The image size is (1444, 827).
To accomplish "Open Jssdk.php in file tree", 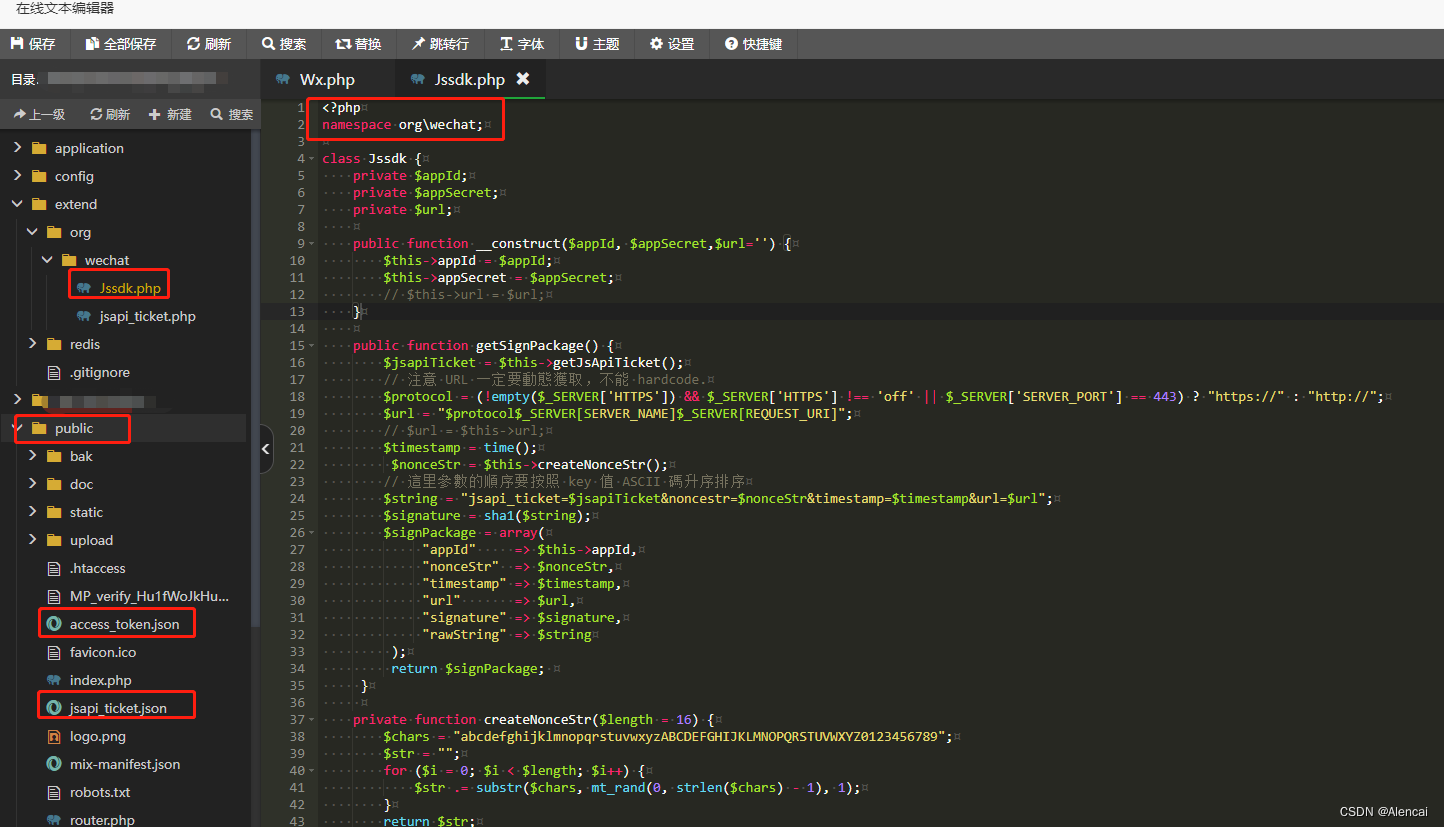I will (x=130, y=288).
